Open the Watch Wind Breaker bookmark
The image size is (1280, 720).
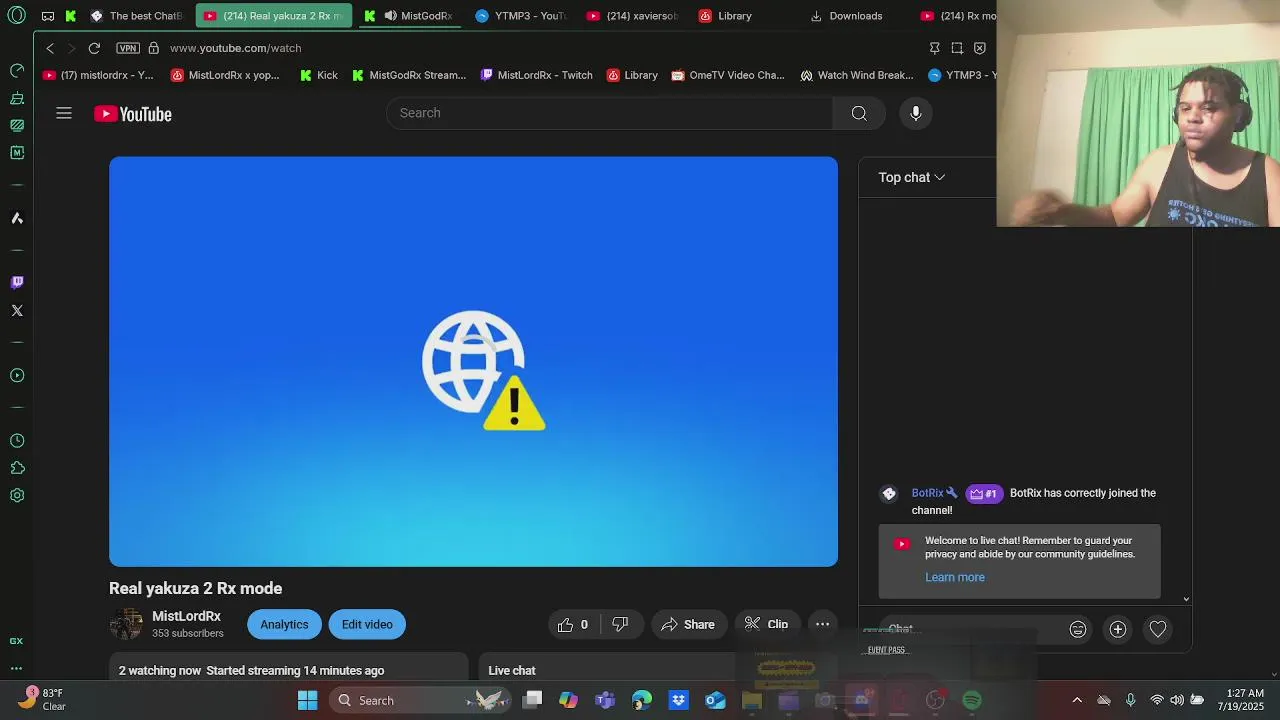[856, 75]
